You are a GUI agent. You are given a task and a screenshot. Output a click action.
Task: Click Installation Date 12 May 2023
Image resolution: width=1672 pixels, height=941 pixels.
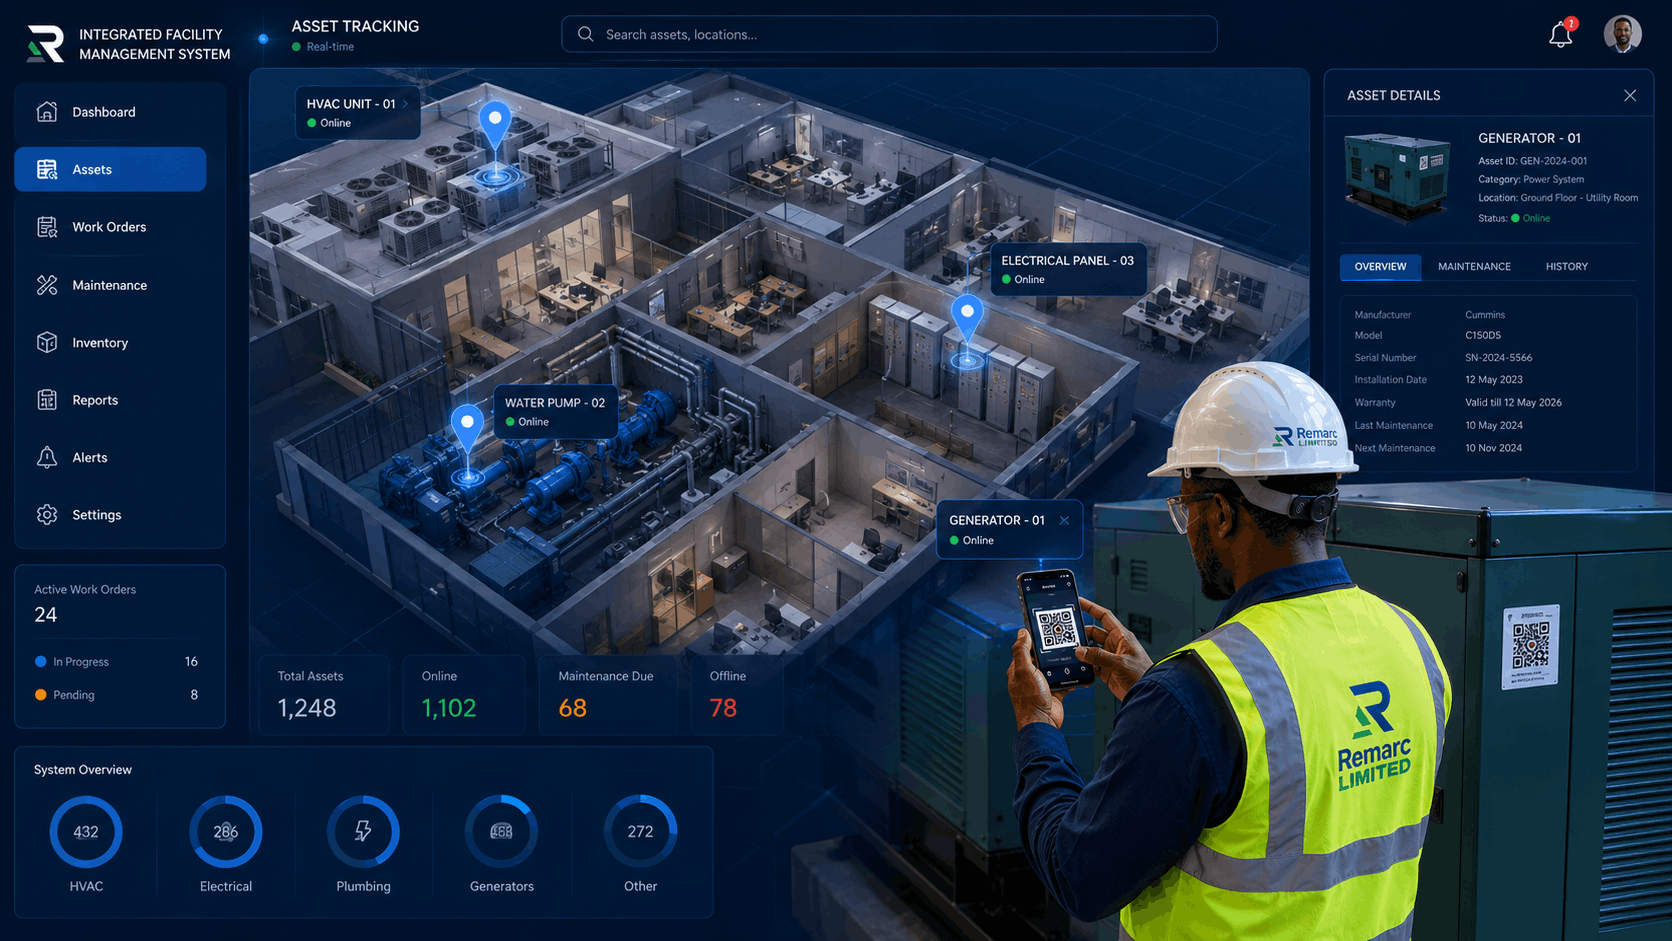pos(1493,380)
